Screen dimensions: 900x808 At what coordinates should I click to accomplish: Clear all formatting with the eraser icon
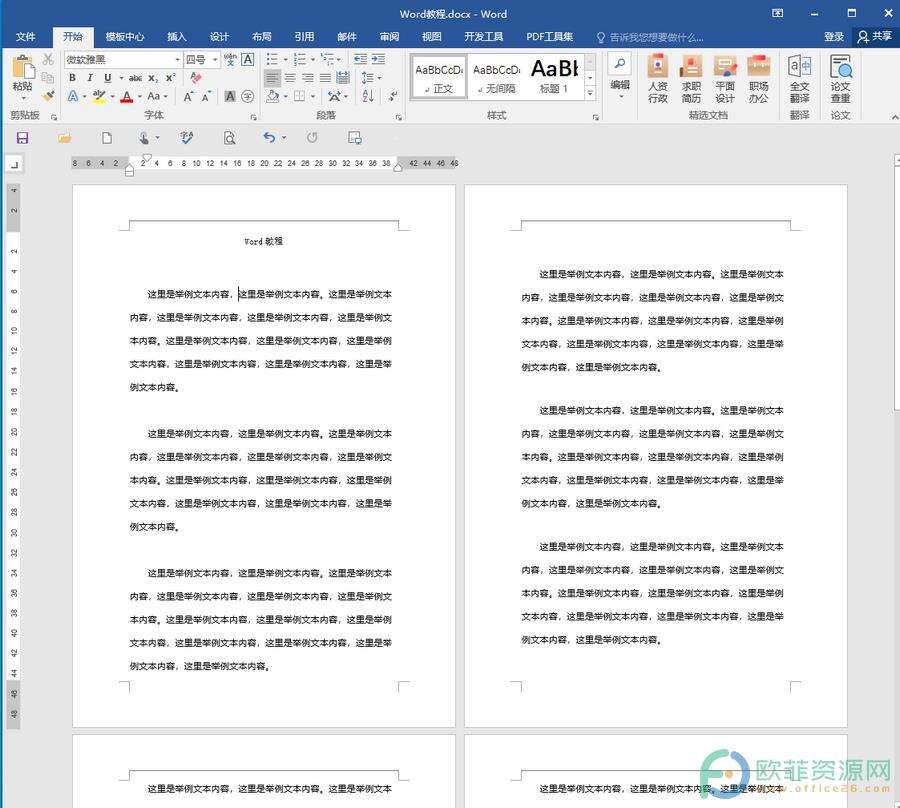(x=196, y=77)
